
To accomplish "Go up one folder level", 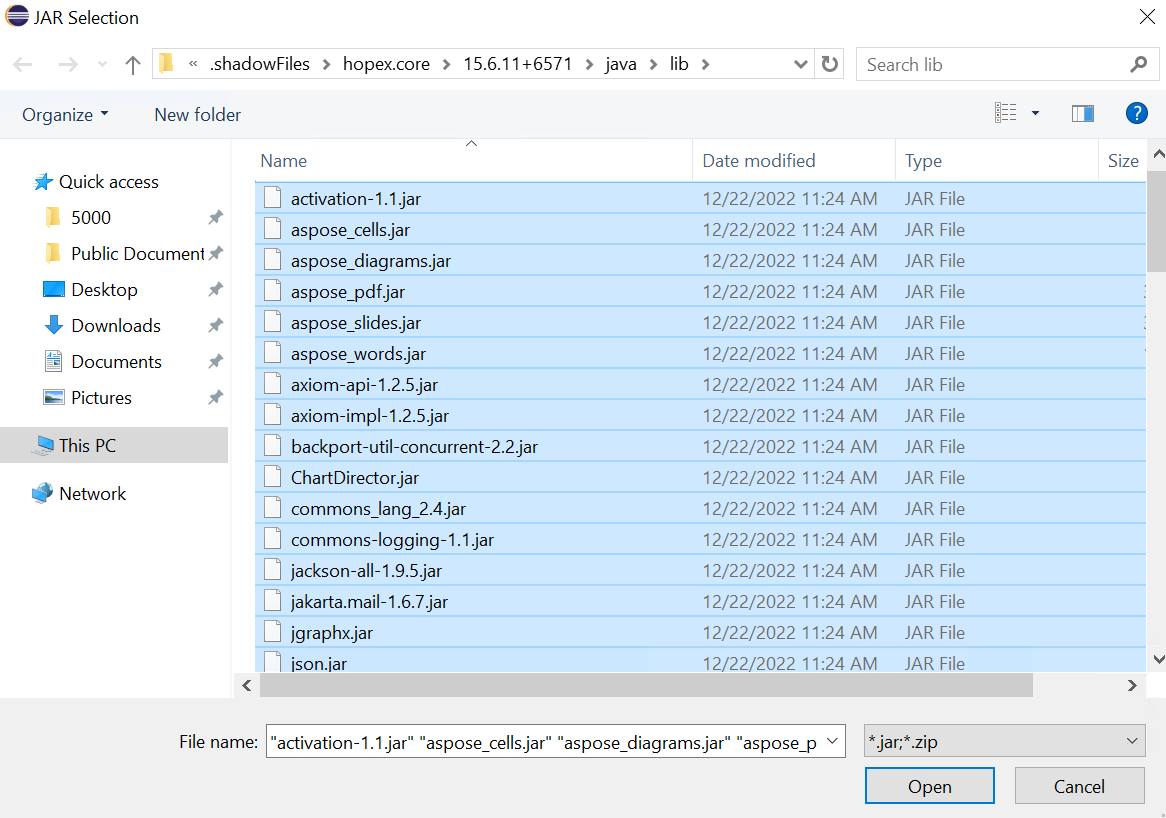I will [x=132, y=65].
